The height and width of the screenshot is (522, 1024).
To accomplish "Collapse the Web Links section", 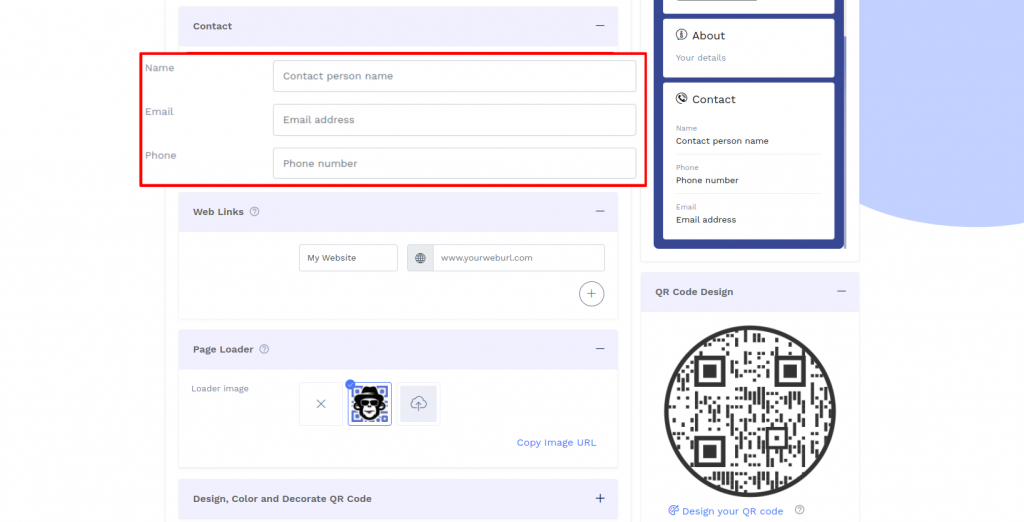I will click(599, 212).
